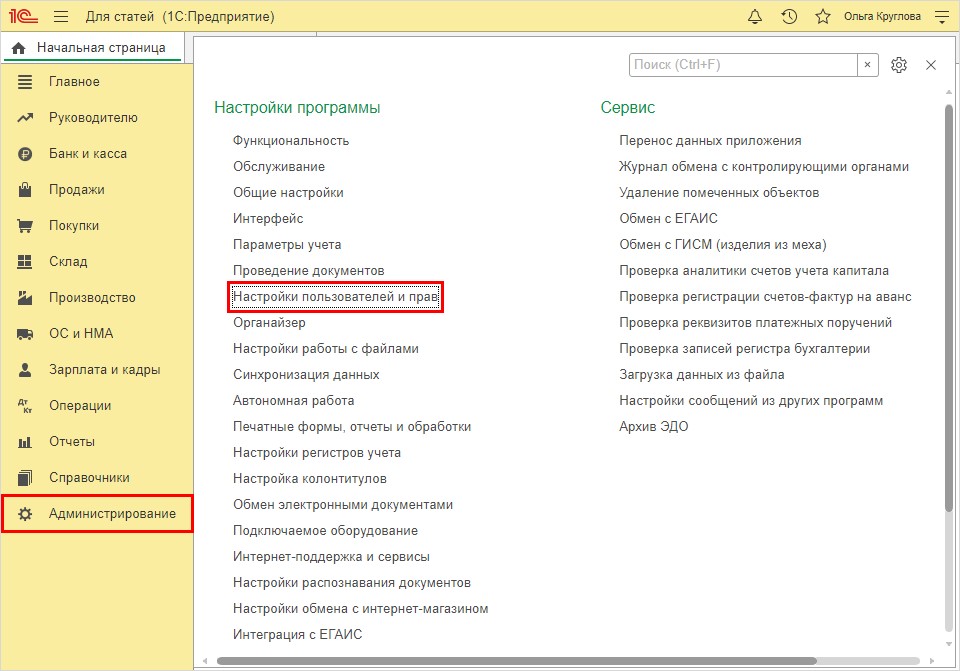
Task: Open the history clock icon
Action: point(789,17)
